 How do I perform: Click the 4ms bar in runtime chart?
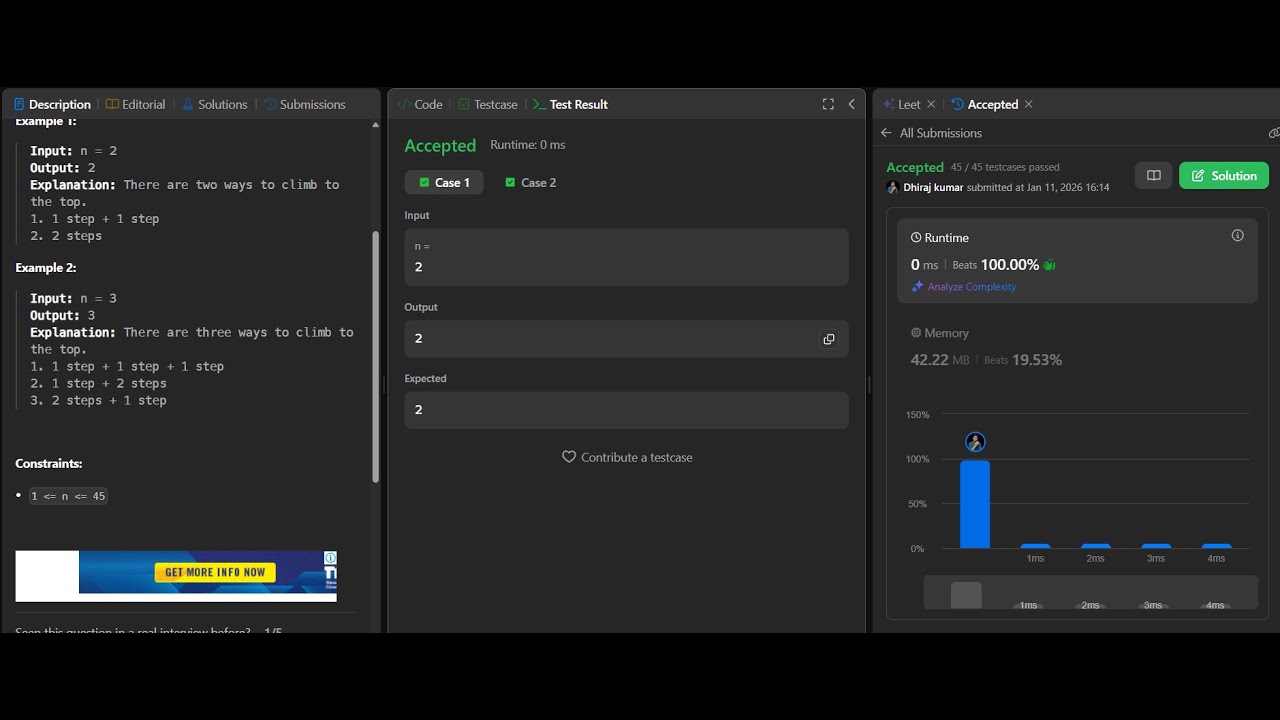click(x=1216, y=546)
